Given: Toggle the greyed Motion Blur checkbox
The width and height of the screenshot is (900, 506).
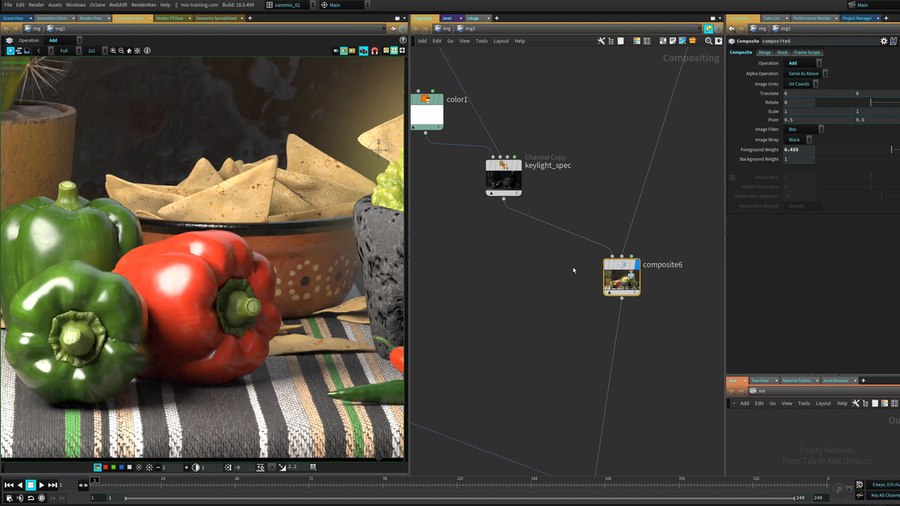Looking at the screenshot, I should [x=732, y=177].
